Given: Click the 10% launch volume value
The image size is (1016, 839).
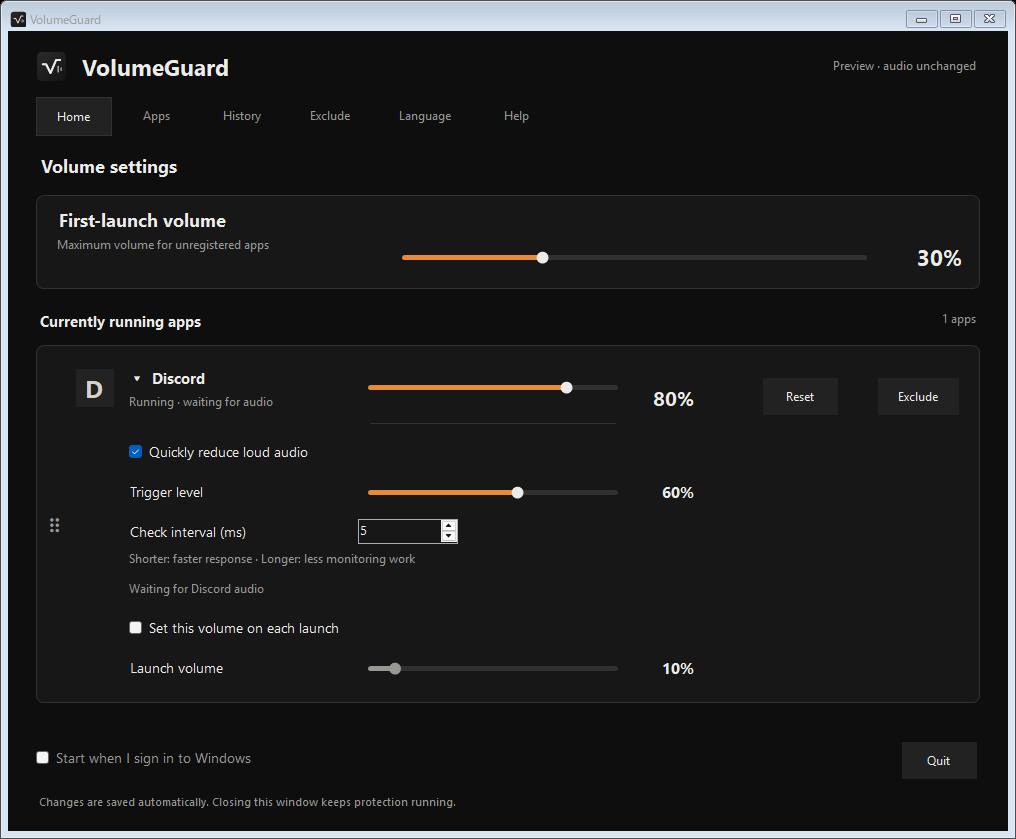Looking at the screenshot, I should [x=678, y=669].
